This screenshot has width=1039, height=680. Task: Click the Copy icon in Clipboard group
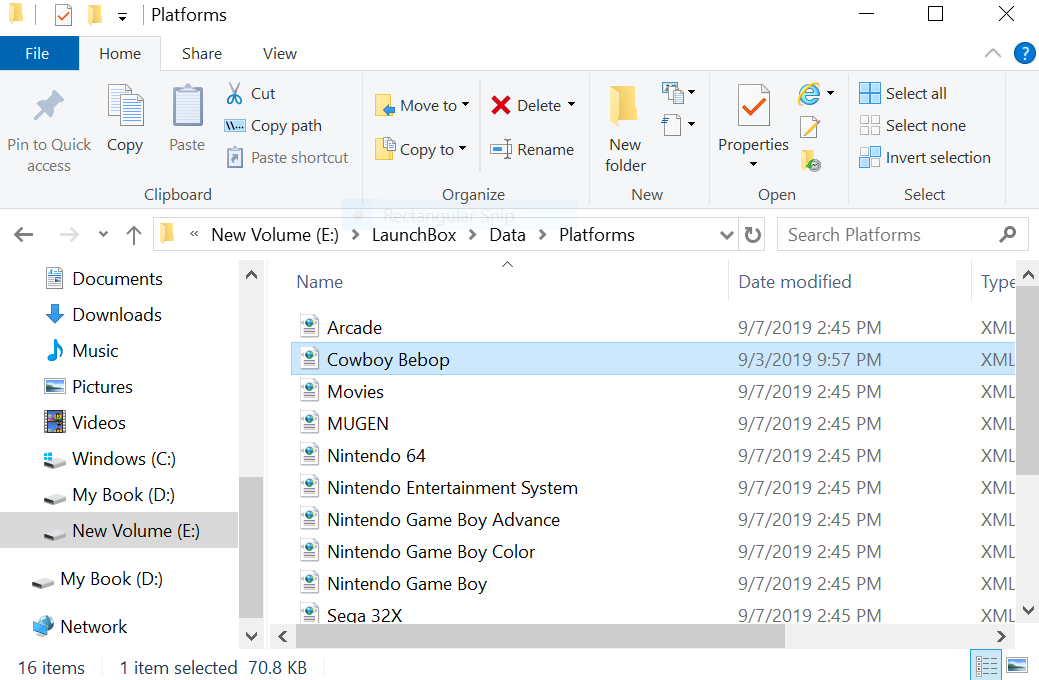(x=125, y=105)
